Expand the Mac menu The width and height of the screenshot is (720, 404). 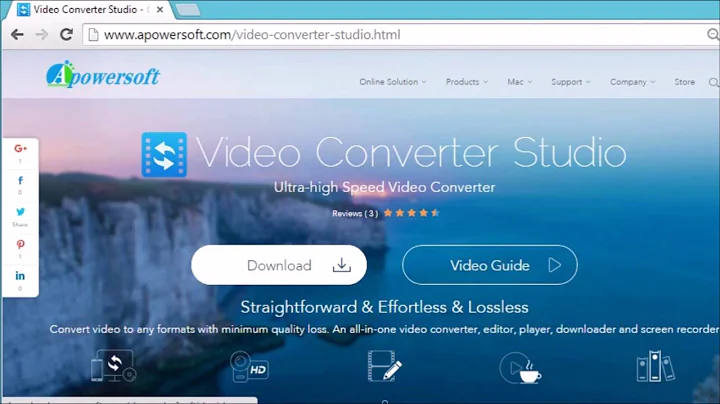point(520,82)
